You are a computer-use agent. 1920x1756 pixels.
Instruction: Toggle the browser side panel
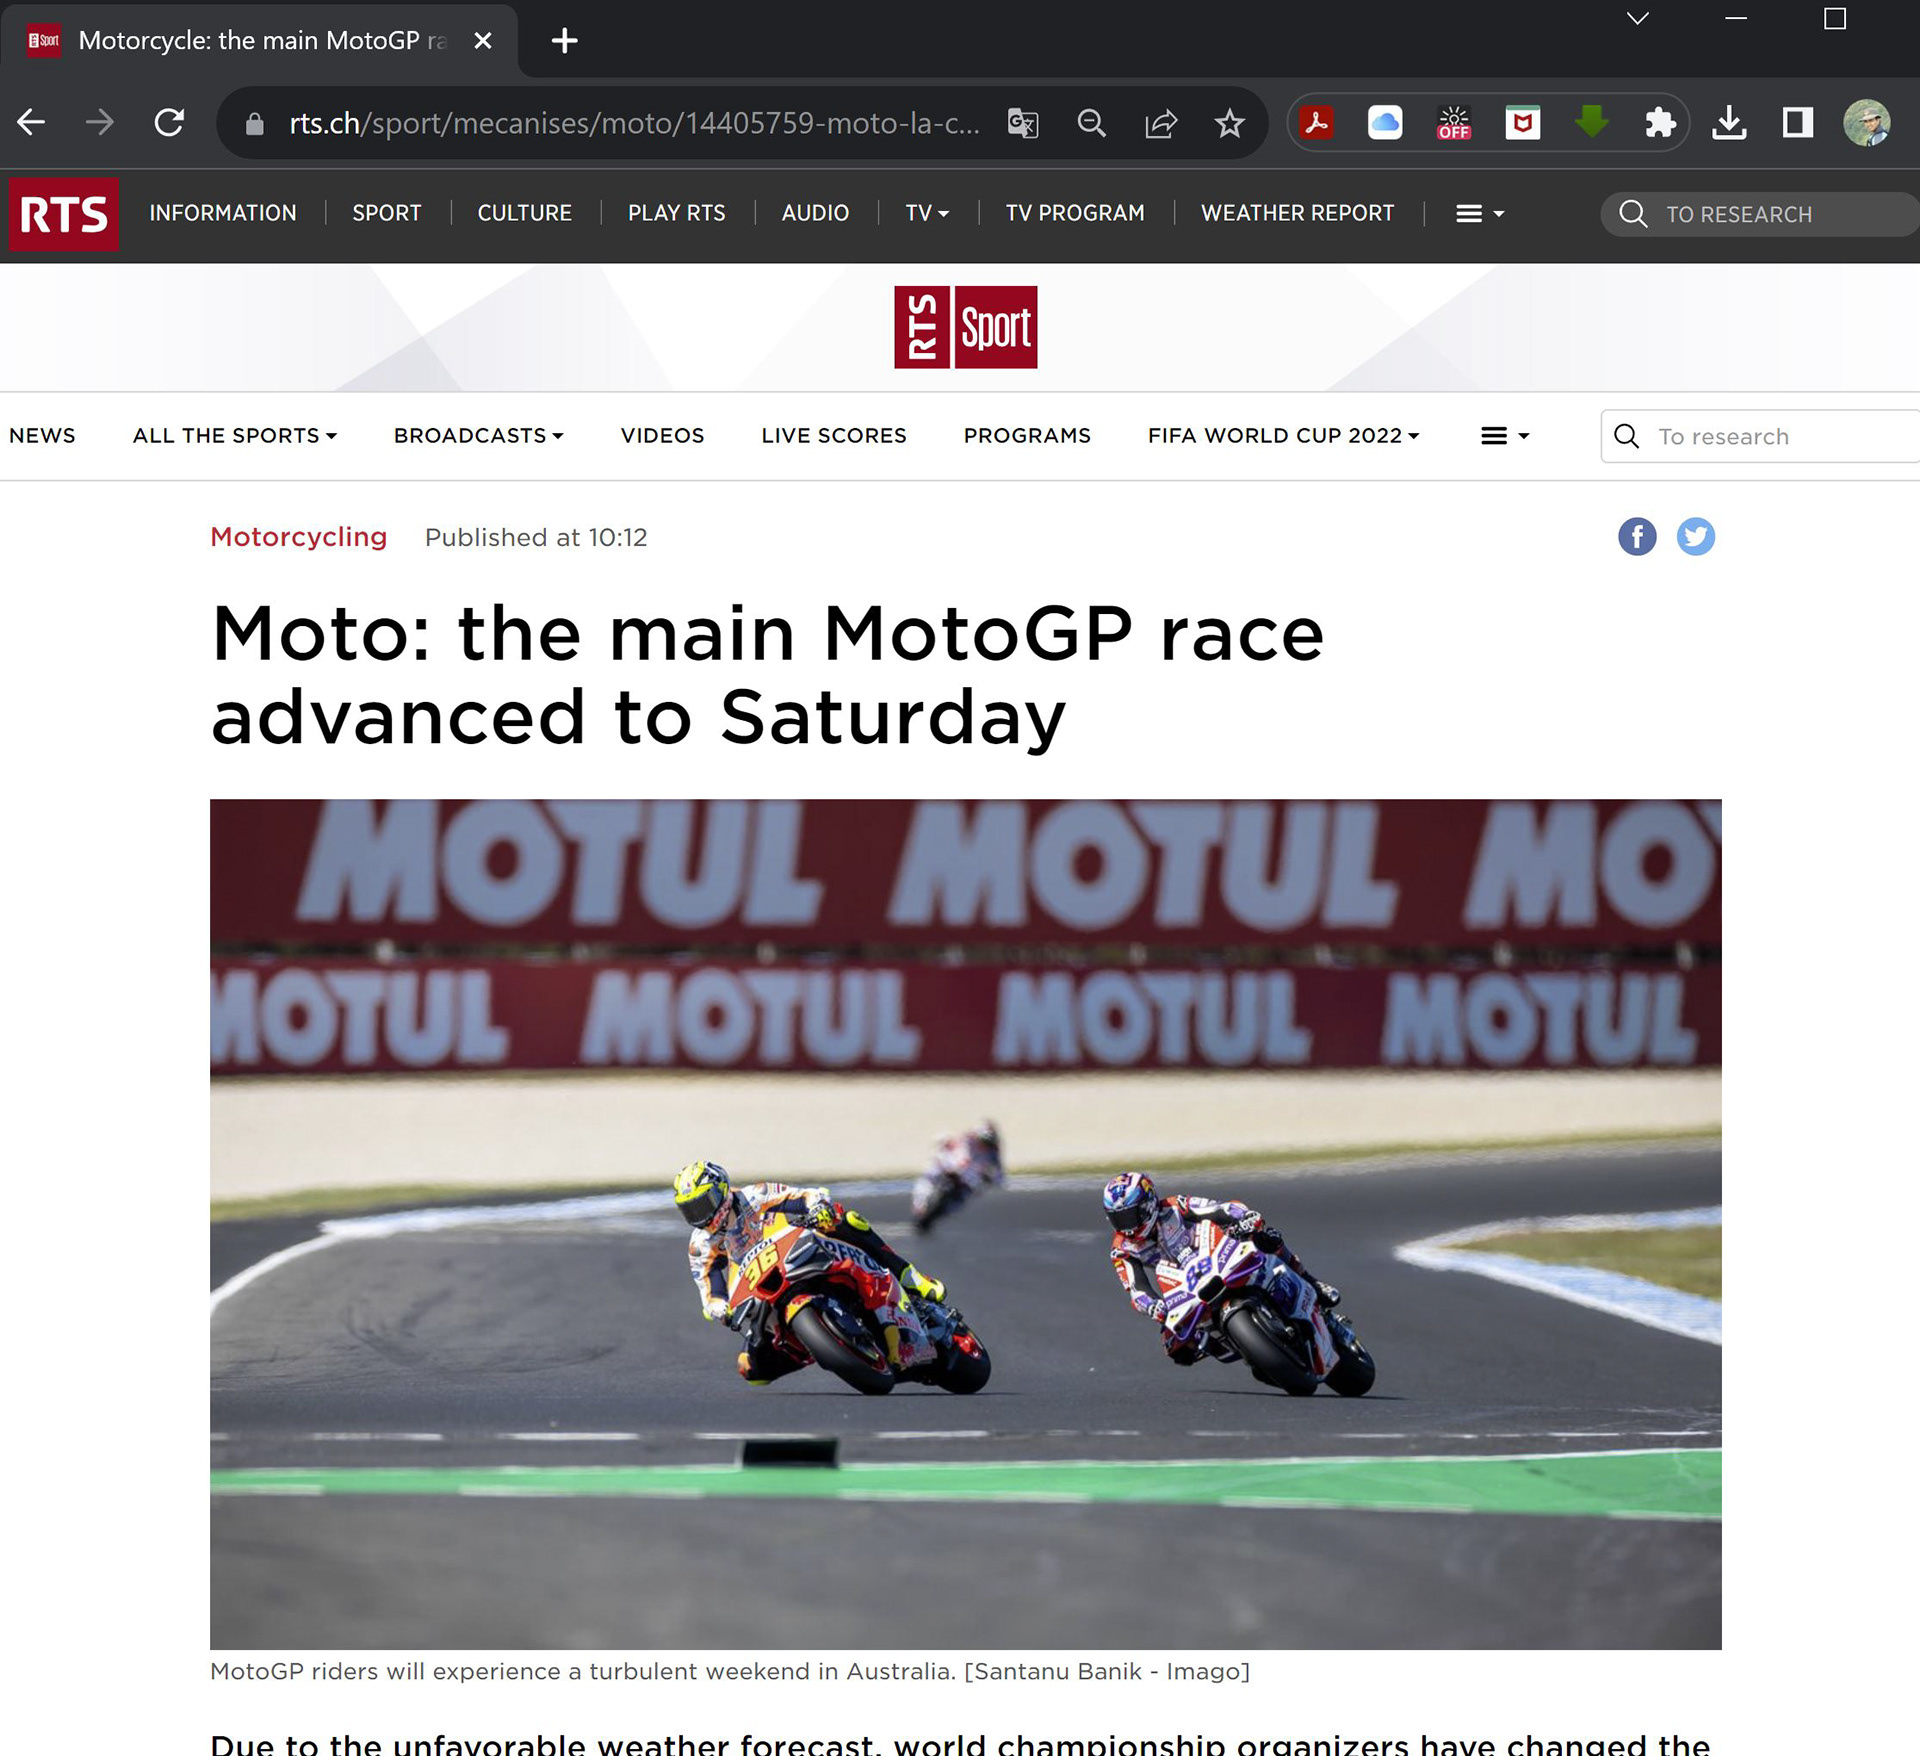(x=1797, y=123)
